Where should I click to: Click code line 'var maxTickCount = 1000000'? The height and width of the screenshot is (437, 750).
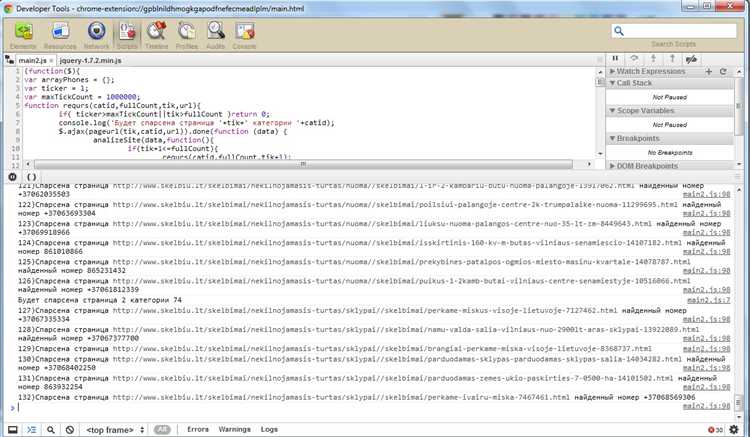[x=82, y=97]
